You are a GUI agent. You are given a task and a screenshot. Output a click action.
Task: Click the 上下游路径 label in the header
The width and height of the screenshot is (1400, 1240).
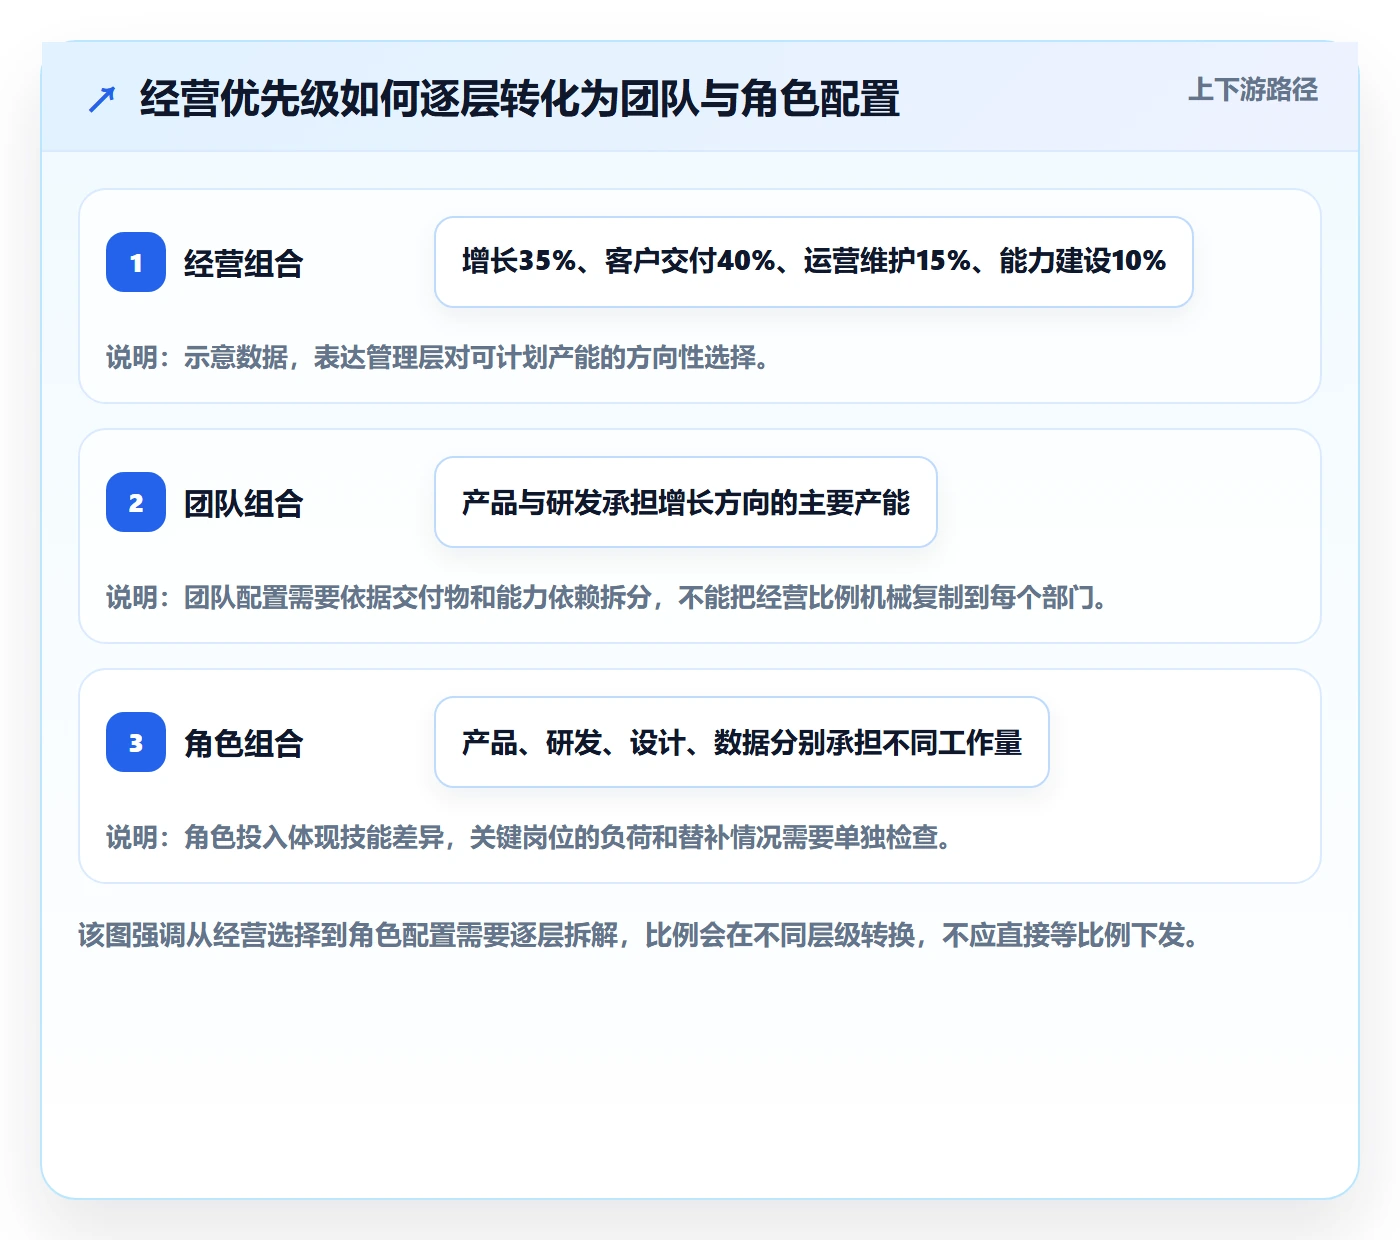pos(1253,90)
